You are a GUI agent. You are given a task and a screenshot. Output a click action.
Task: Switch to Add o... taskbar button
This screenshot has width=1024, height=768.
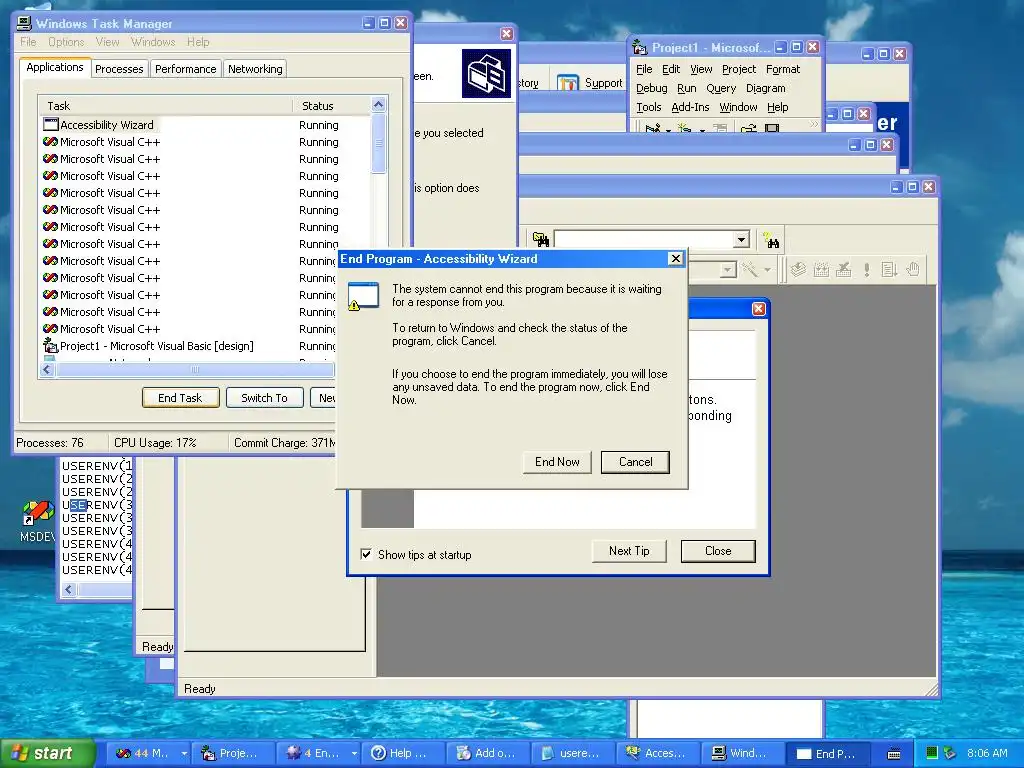(488, 753)
